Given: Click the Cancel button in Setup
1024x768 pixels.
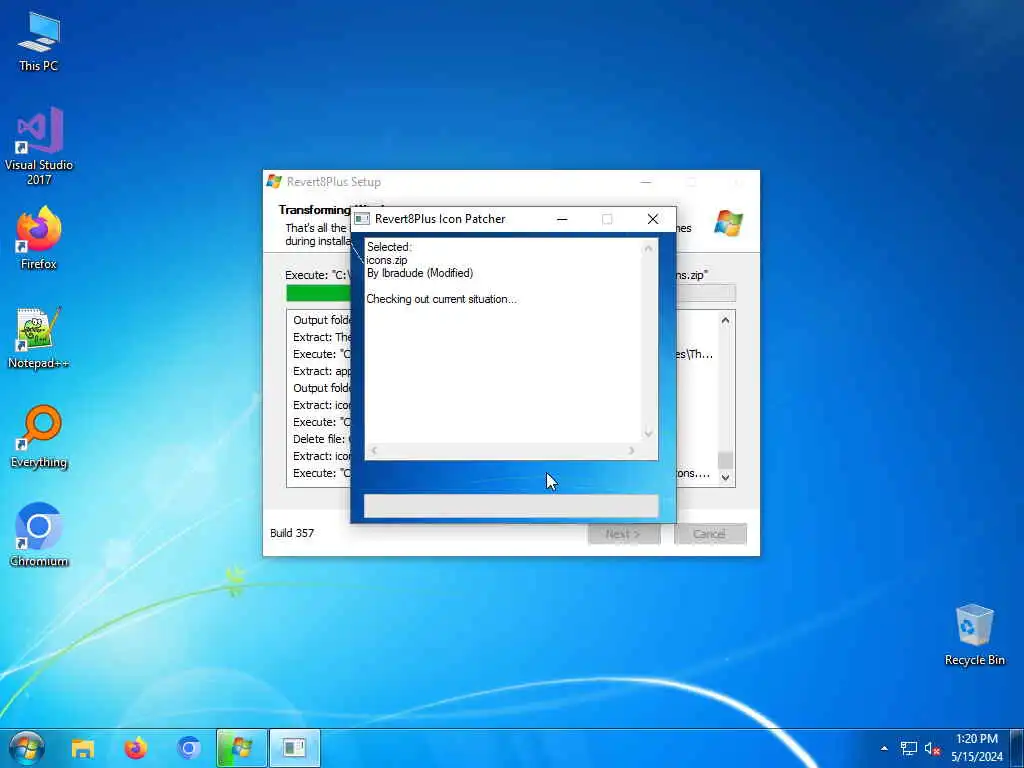Looking at the screenshot, I should pos(709,534).
